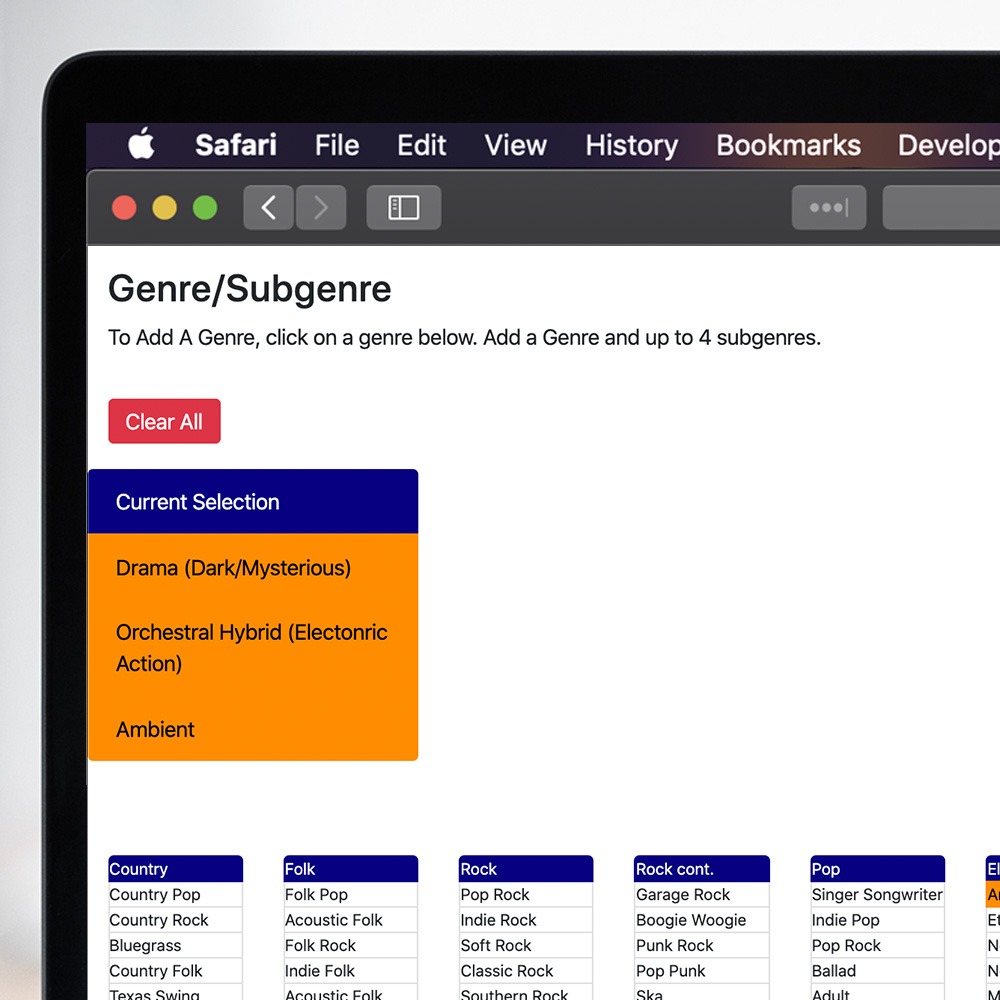Screen dimensions: 1000x1000
Task: Select the Punk Rock subgenre
Action: (x=702, y=945)
